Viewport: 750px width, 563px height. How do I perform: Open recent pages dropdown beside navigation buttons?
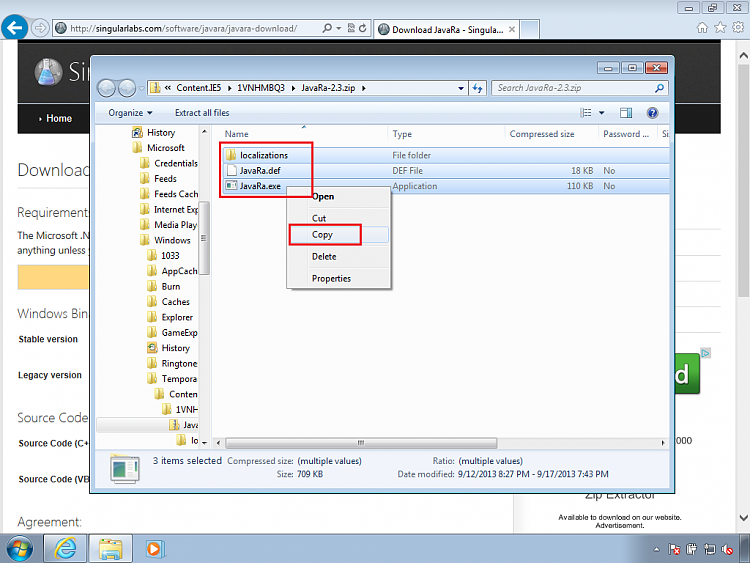(x=142, y=88)
